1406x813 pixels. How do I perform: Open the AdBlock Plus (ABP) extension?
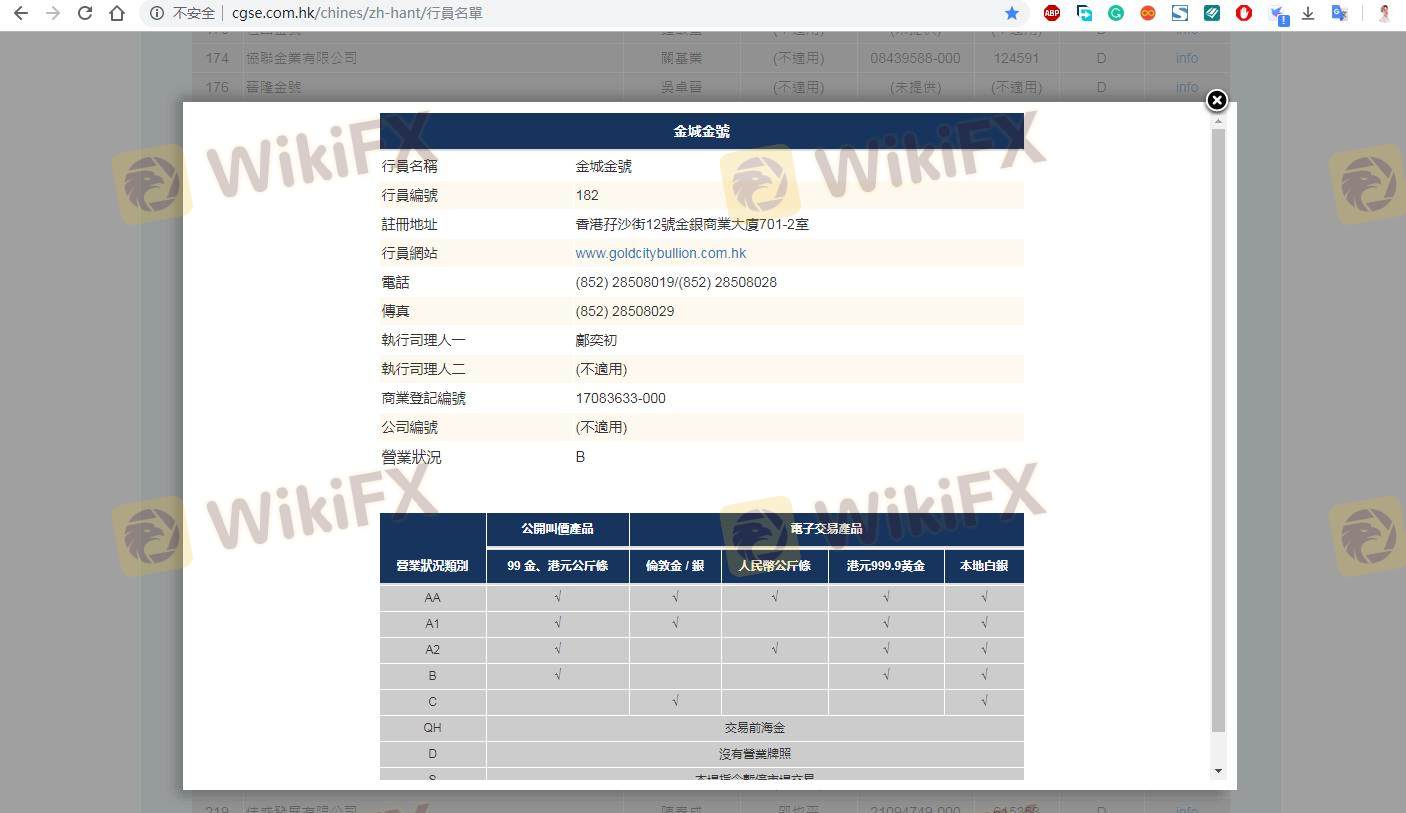pyautogui.click(x=1051, y=13)
